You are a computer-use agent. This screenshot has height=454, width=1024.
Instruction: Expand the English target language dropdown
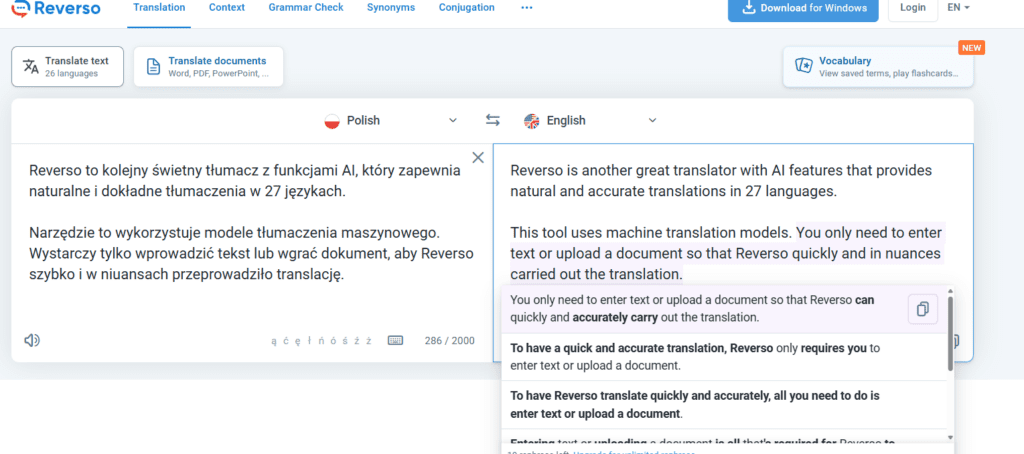652,120
